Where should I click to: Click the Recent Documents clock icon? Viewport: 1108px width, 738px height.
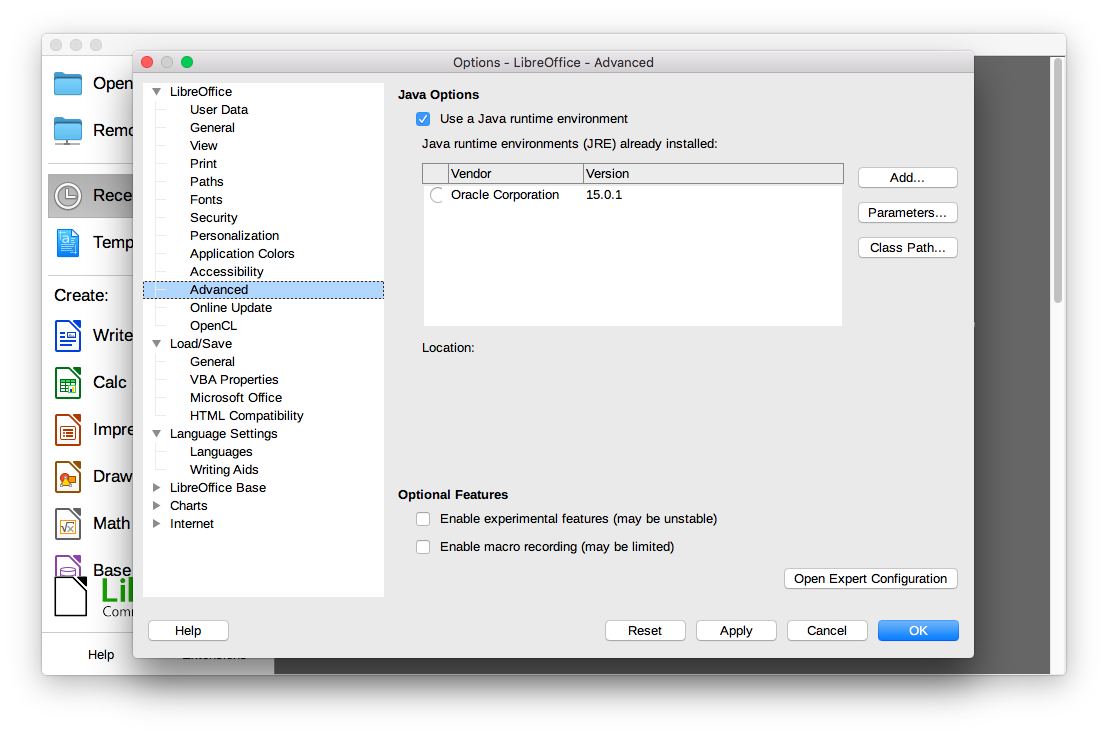coord(68,196)
